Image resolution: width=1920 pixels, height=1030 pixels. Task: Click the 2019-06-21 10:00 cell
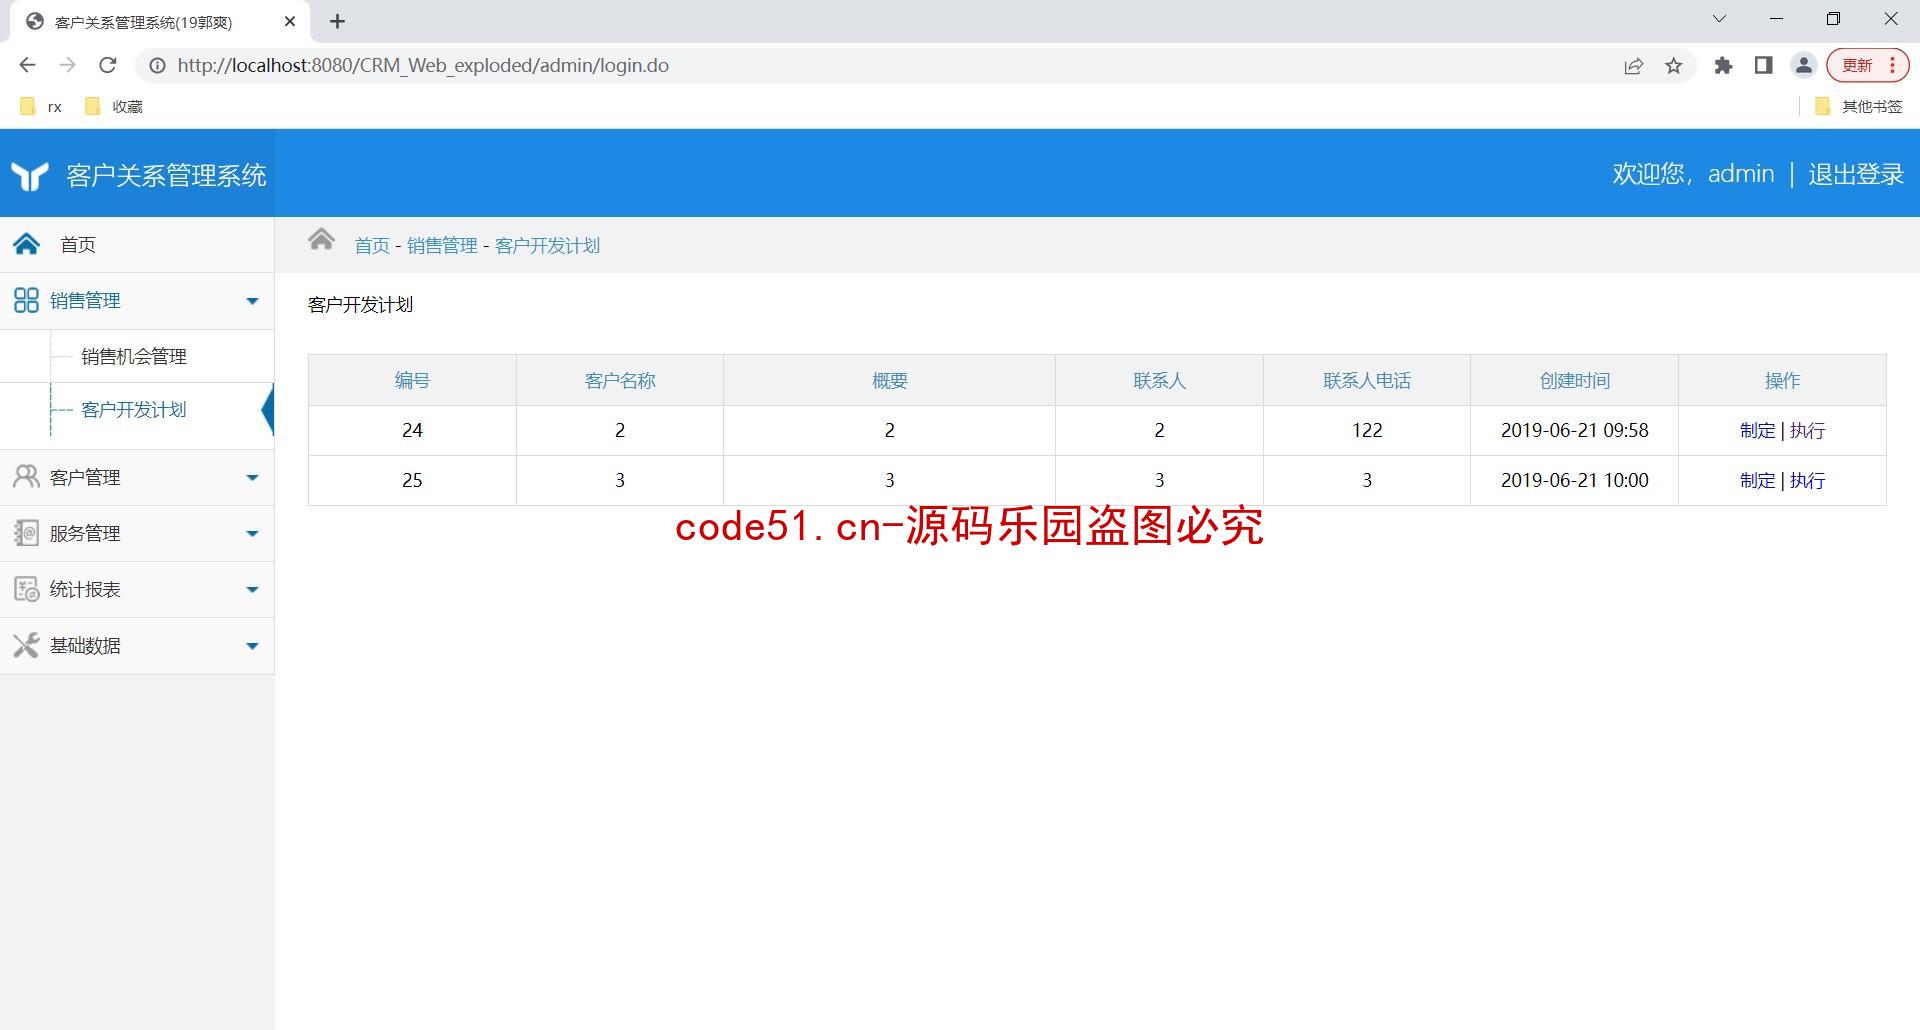click(x=1574, y=480)
